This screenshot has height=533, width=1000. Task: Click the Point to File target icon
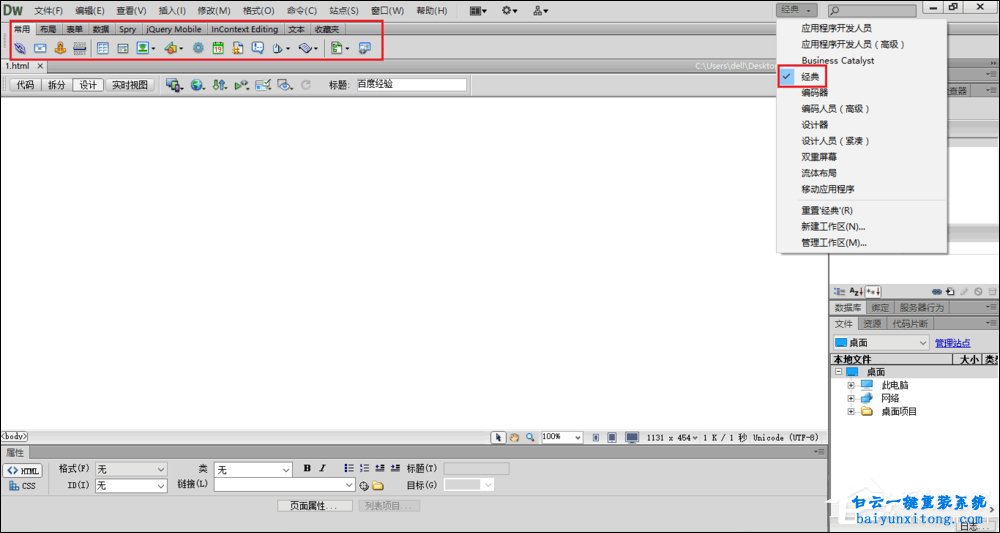coord(364,486)
